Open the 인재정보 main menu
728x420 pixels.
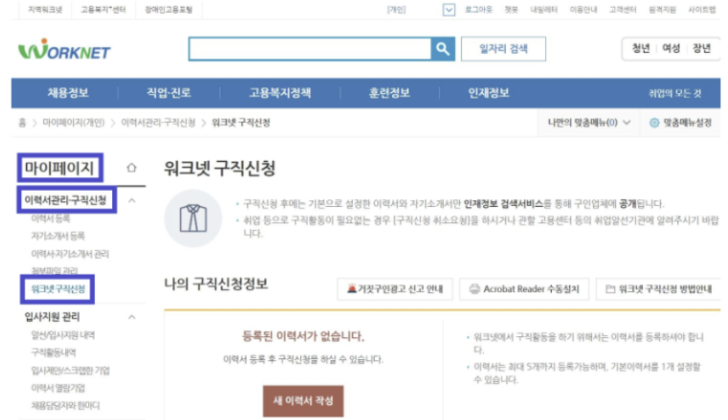coord(488,93)
